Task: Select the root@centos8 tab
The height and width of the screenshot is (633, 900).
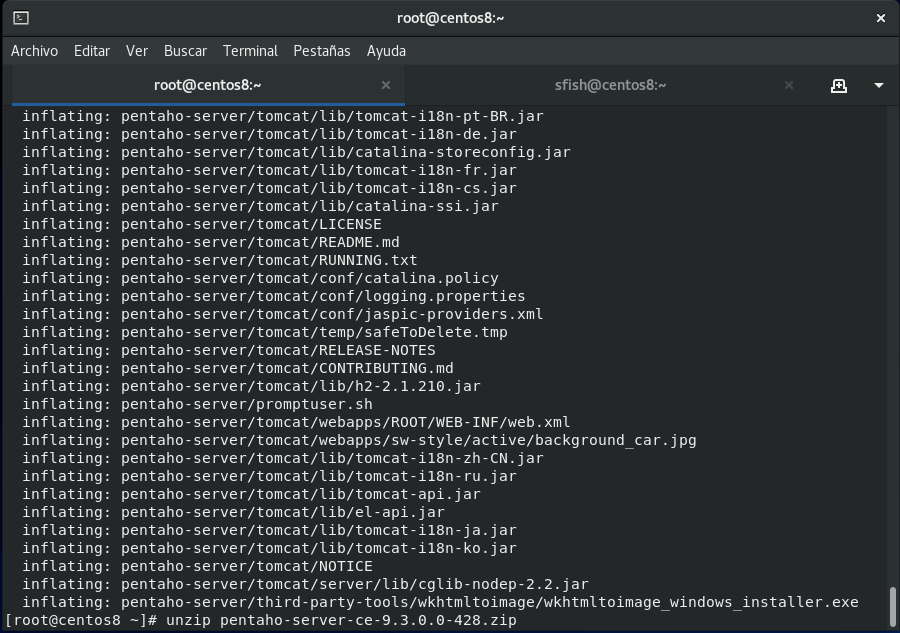Action: coord(208,85)
